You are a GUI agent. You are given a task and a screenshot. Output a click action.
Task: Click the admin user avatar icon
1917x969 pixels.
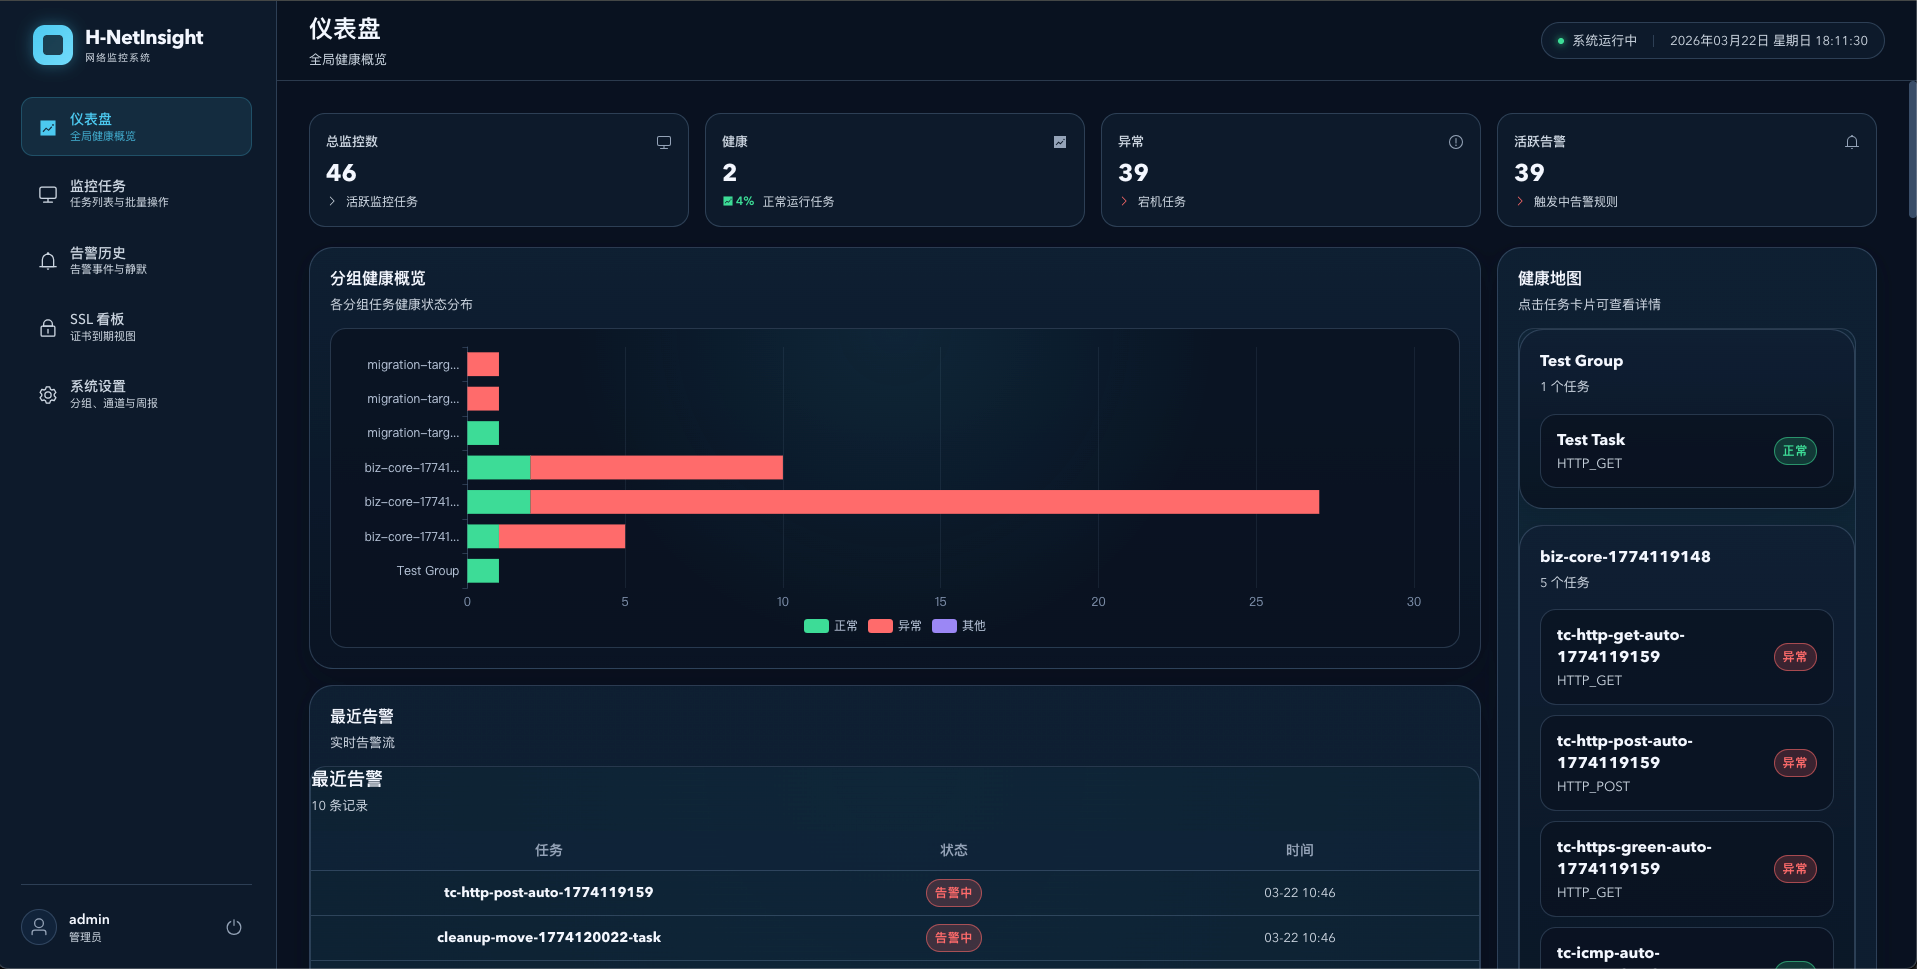[39, 927]
